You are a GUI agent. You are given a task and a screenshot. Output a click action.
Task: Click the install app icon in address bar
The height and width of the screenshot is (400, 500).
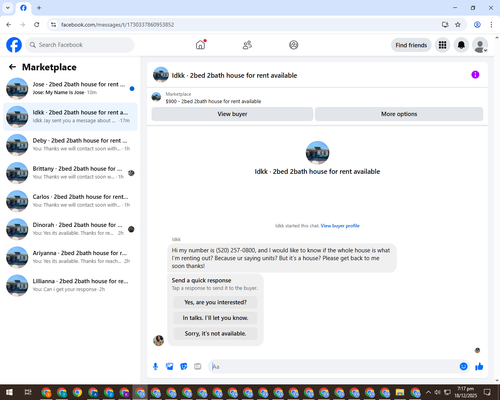(445, 25)
